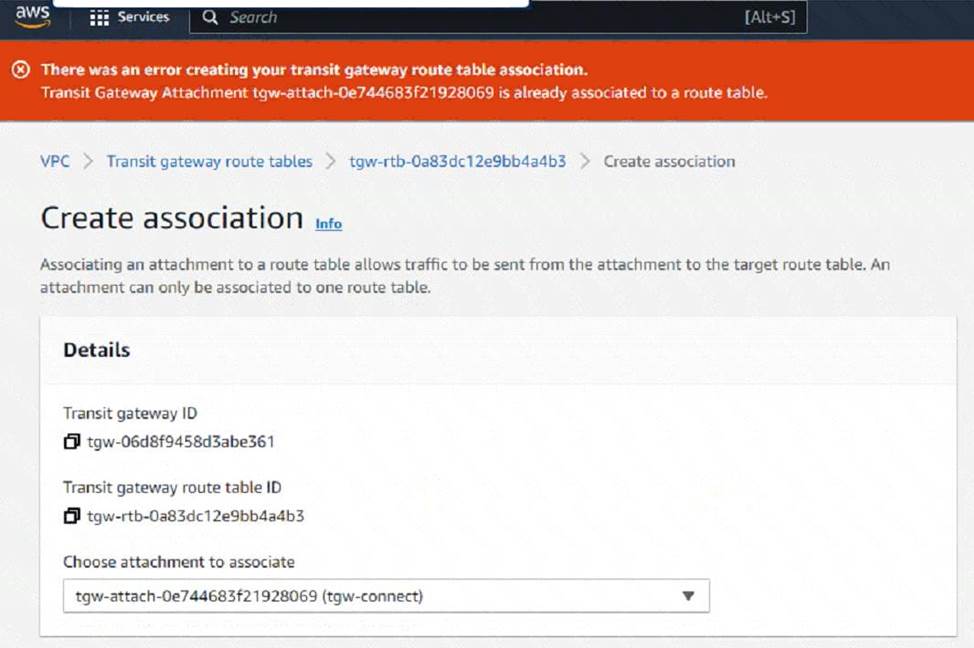Open the Services grid menu
The image size is (974, 648).
coord(99,17)
